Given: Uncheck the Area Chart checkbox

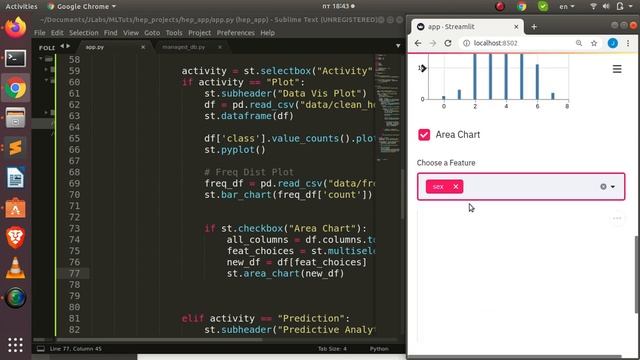Looking at the screenshot, I should [424, 135].
